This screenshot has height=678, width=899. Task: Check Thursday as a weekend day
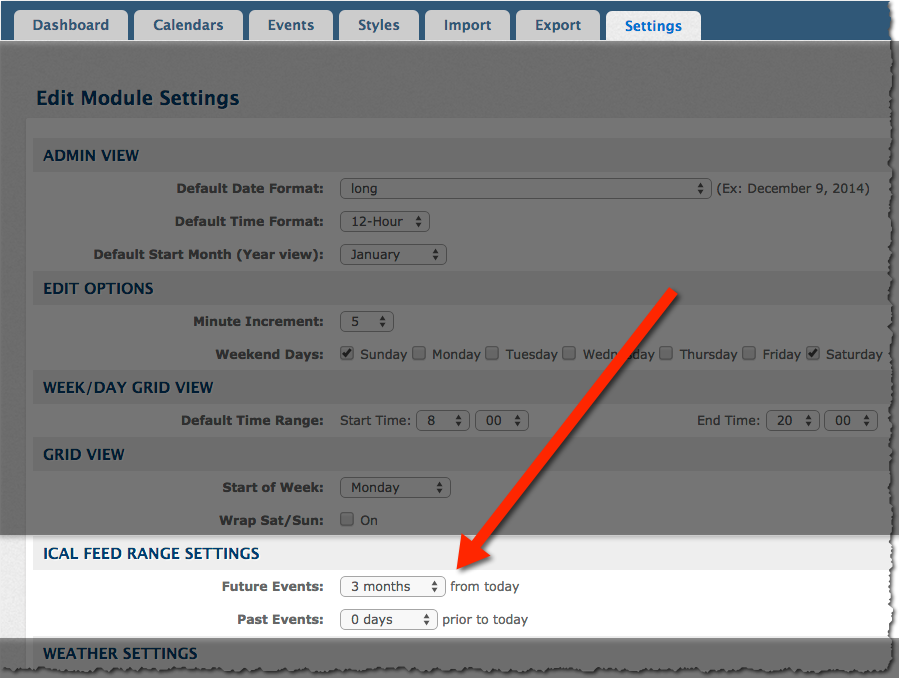pyautogui.click(x=666, y=353)
